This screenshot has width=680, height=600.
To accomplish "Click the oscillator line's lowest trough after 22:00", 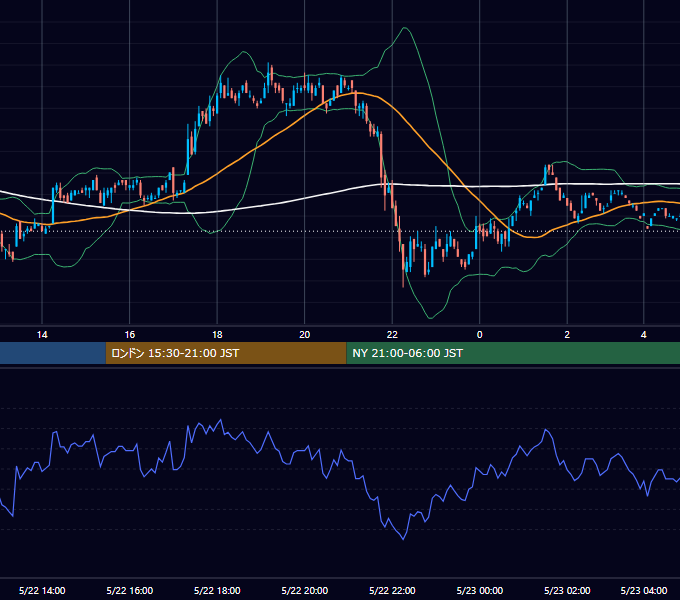I will (404, 539).
